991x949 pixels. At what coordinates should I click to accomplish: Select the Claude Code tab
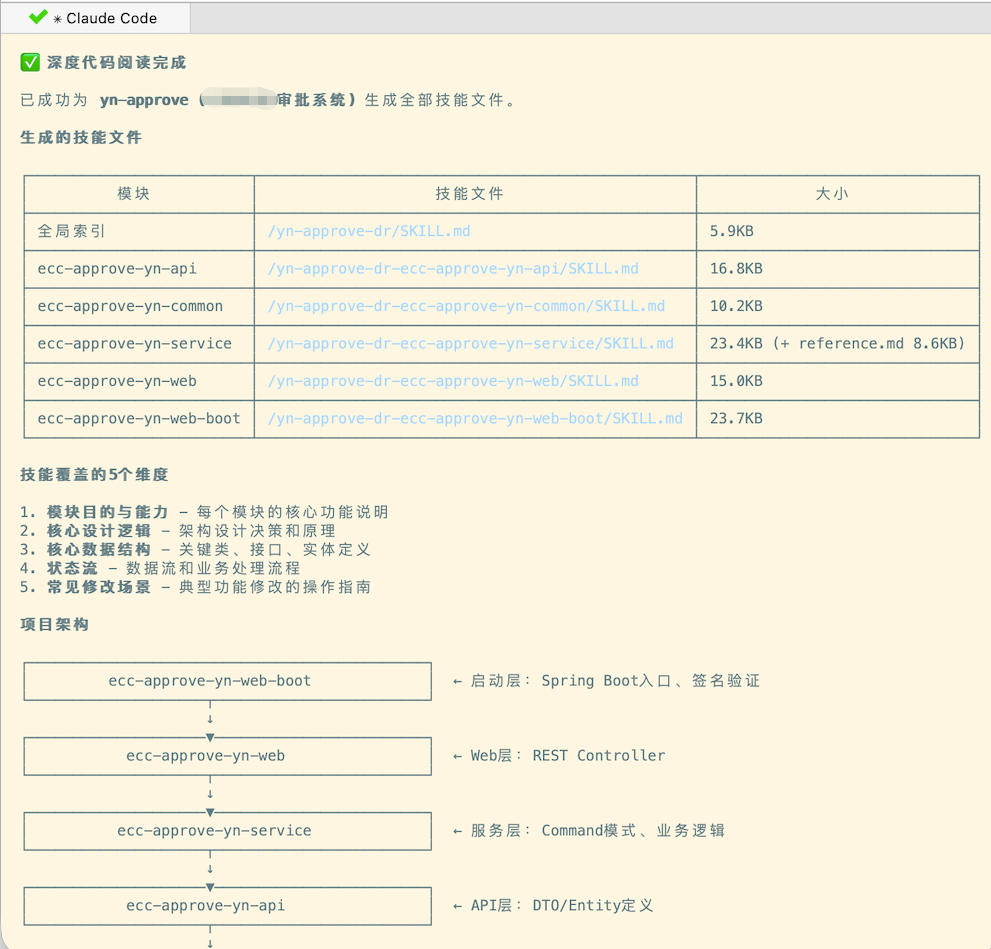coord(95,18)
